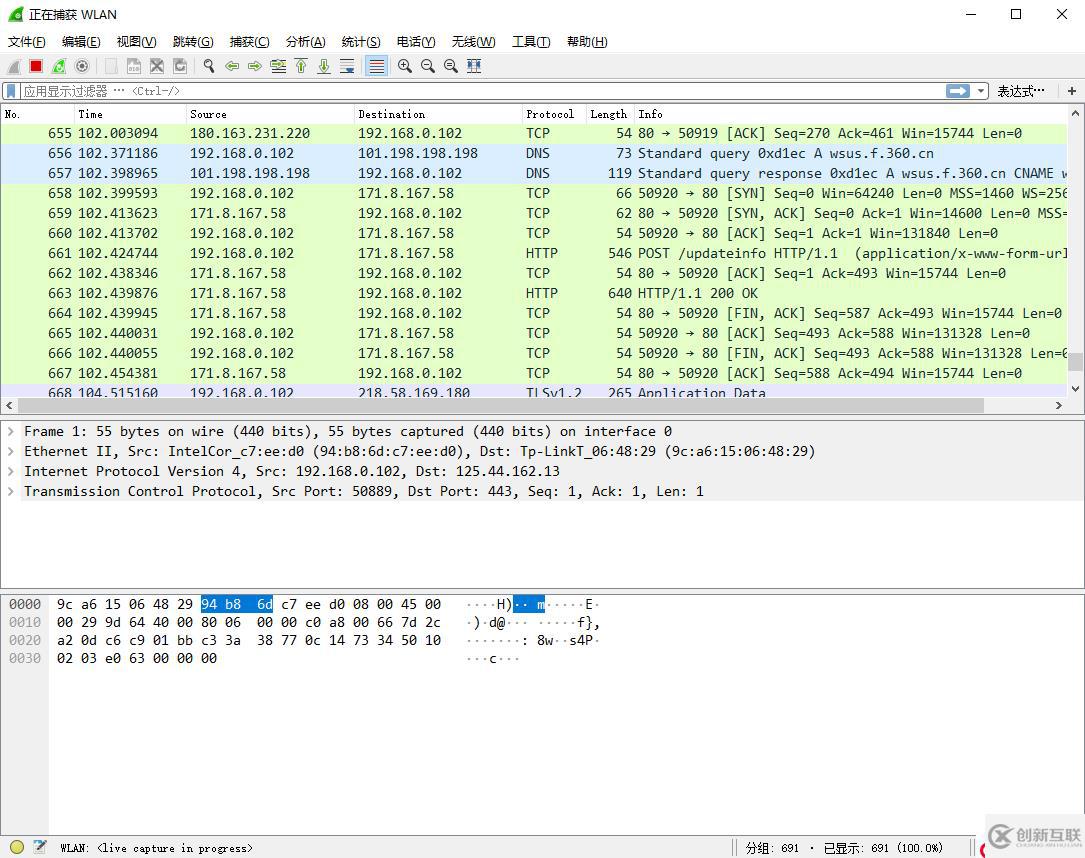The height and width of the screenshot is (858, 1085).
Task: Select packet 656 DNS standard query
Action: pyautogui.click(x=534, y=154)
